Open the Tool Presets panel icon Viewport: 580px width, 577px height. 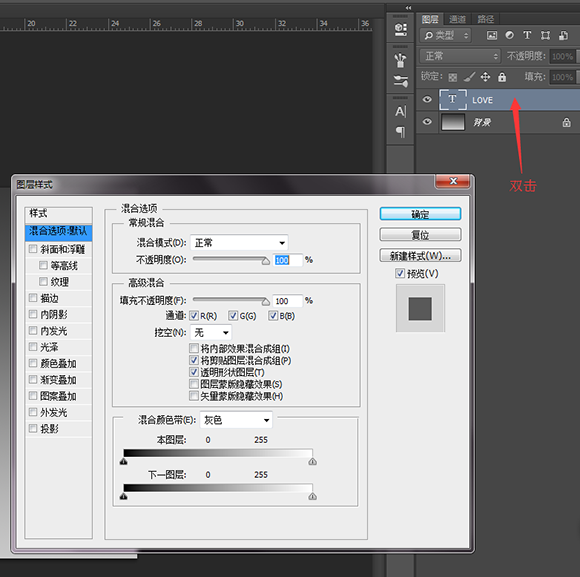coord(401,81)
